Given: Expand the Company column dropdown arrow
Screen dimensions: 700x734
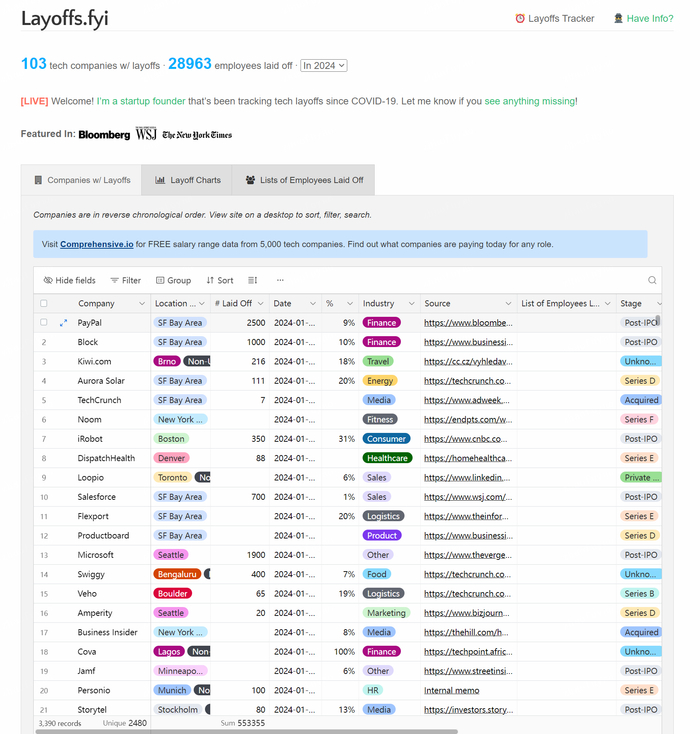Looking at the screenshot, I should pyautogui.click(x=142, y=303).
